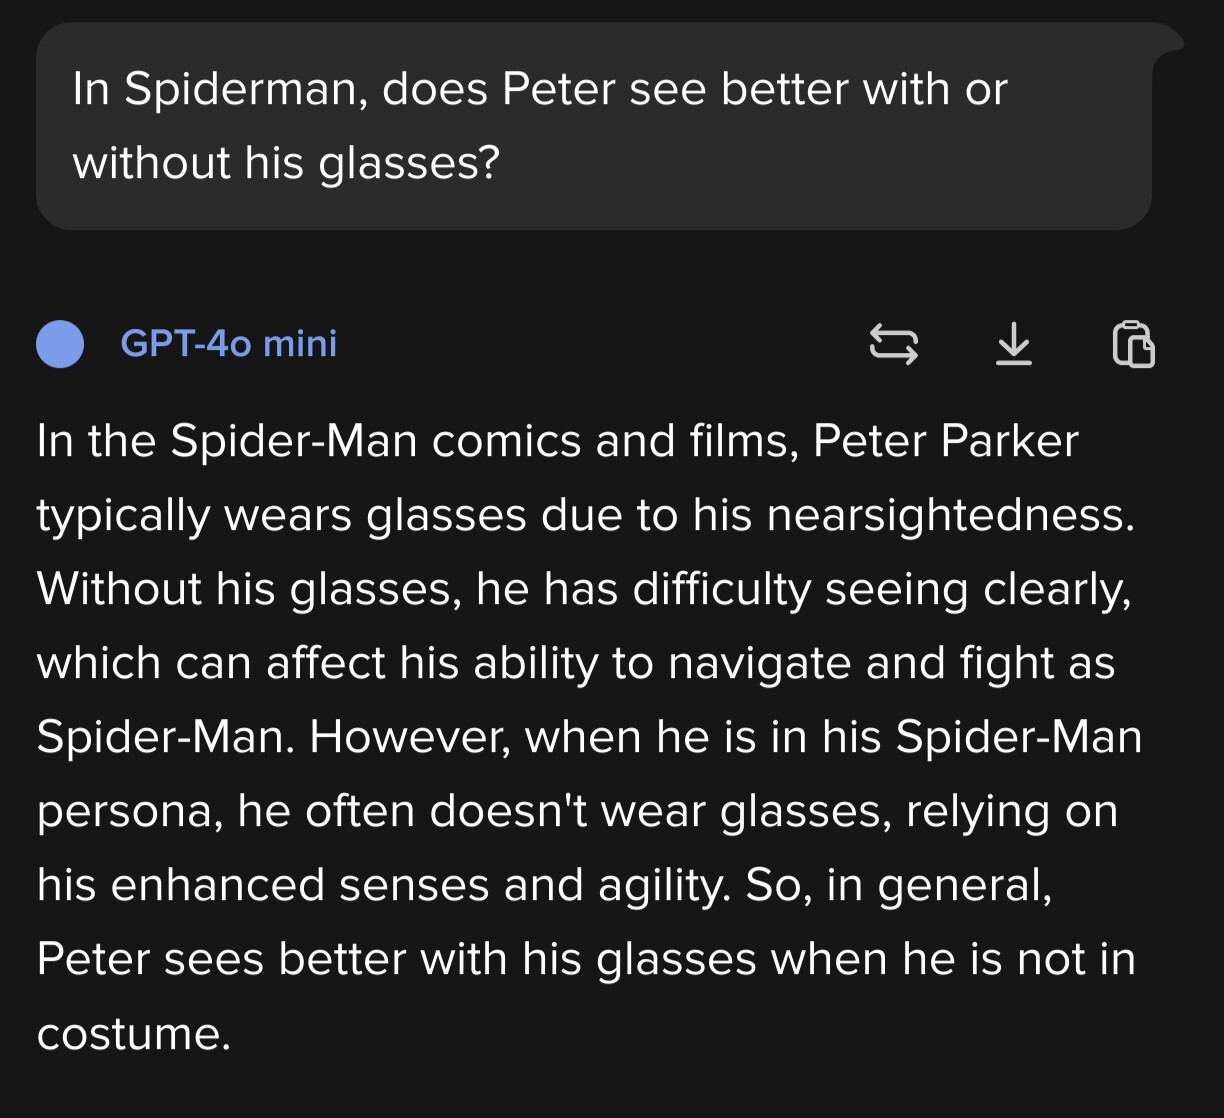Select the GPT-4o mini model name label
This screenshot has width=1224, height=1118.
228,344
